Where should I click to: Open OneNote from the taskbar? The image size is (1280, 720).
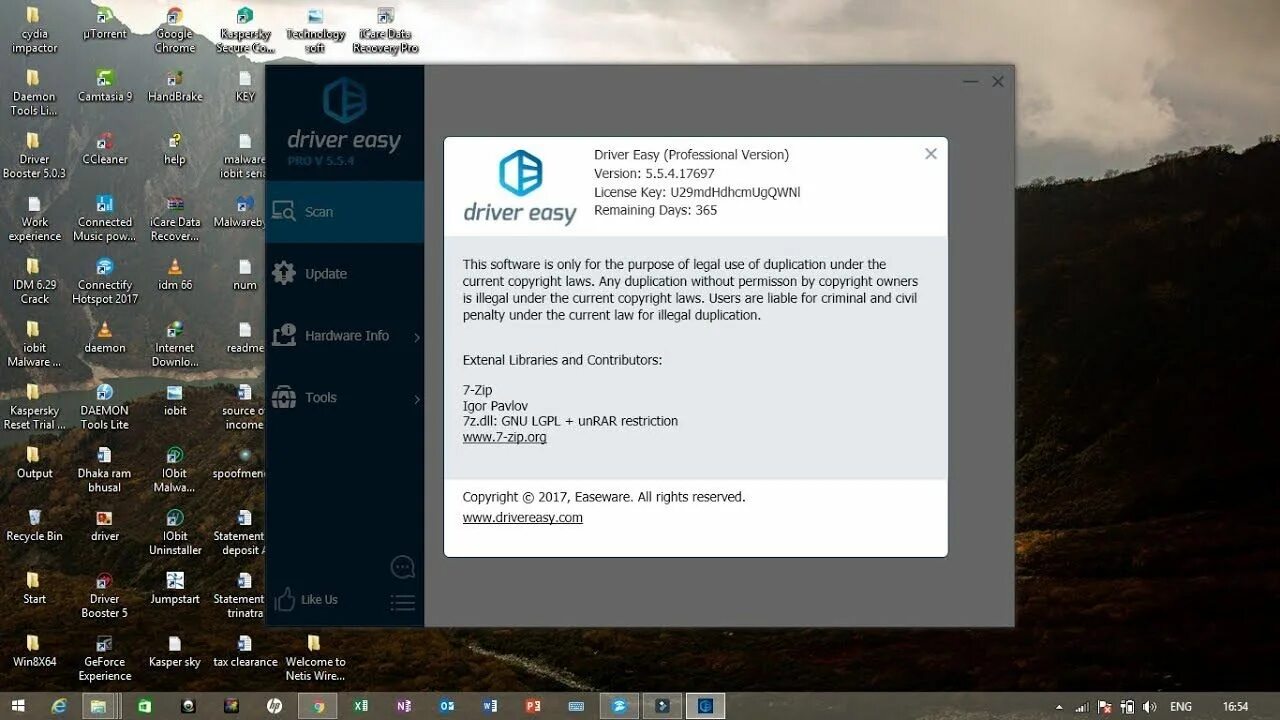tap(404, 706)
